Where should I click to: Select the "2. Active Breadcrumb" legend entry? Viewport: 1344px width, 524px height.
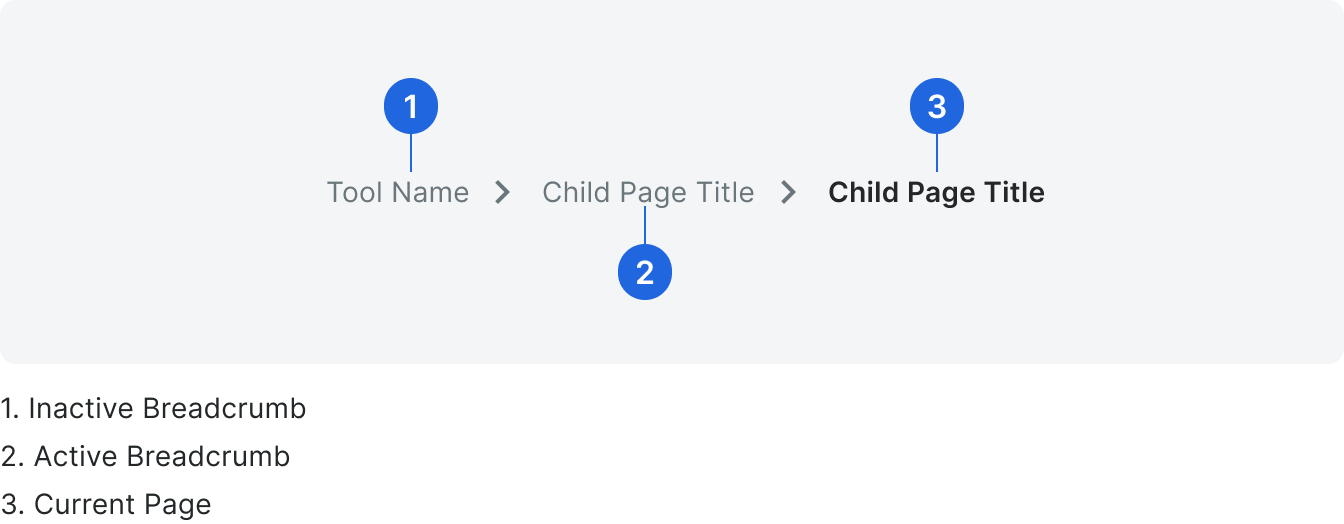145,457
